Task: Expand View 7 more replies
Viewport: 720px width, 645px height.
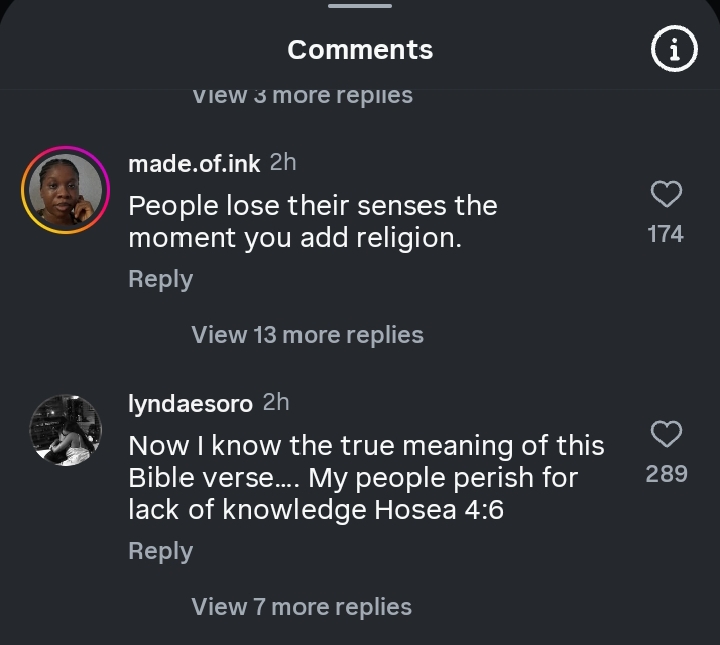Action: 301,607
